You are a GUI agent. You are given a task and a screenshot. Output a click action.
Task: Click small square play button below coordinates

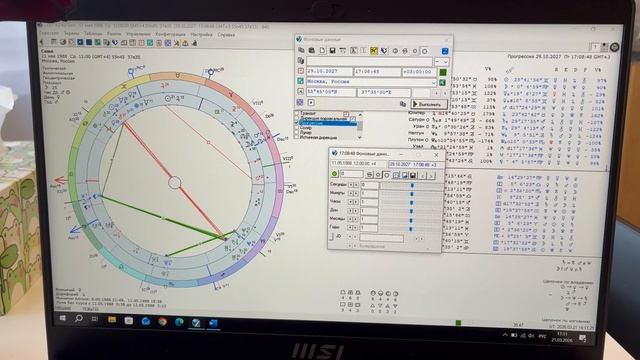point(311,102)
